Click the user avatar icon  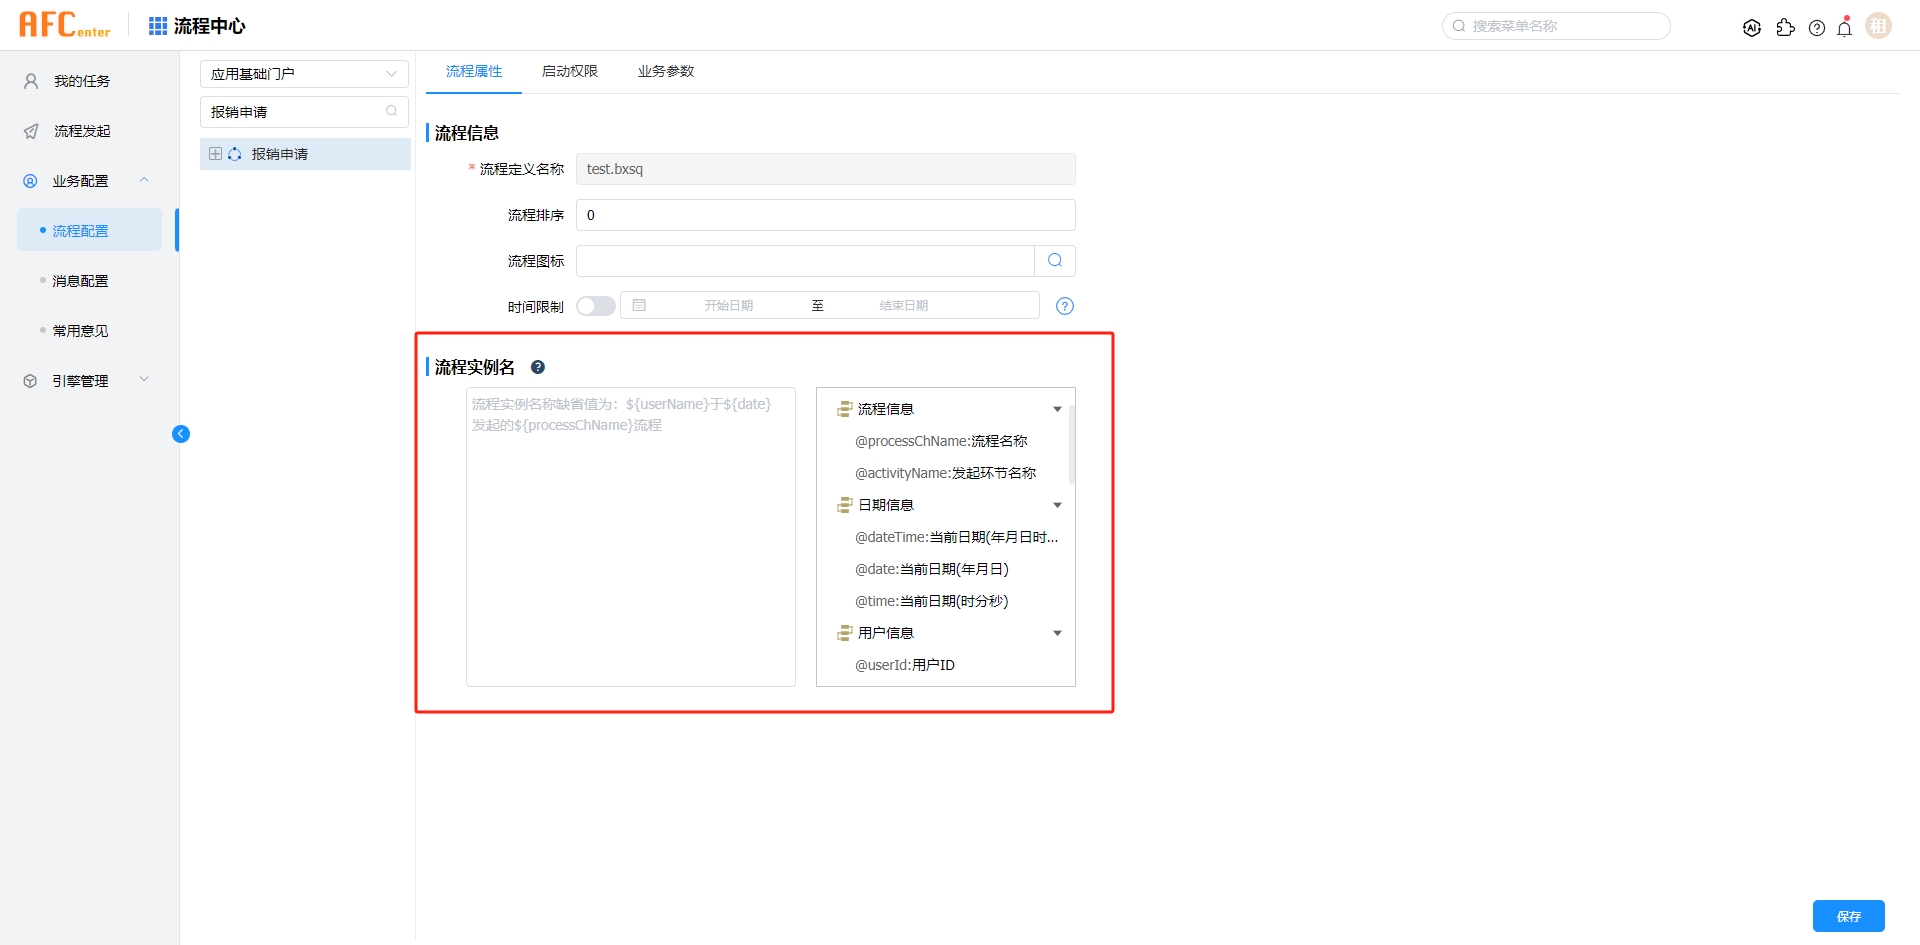point(1878,27)
